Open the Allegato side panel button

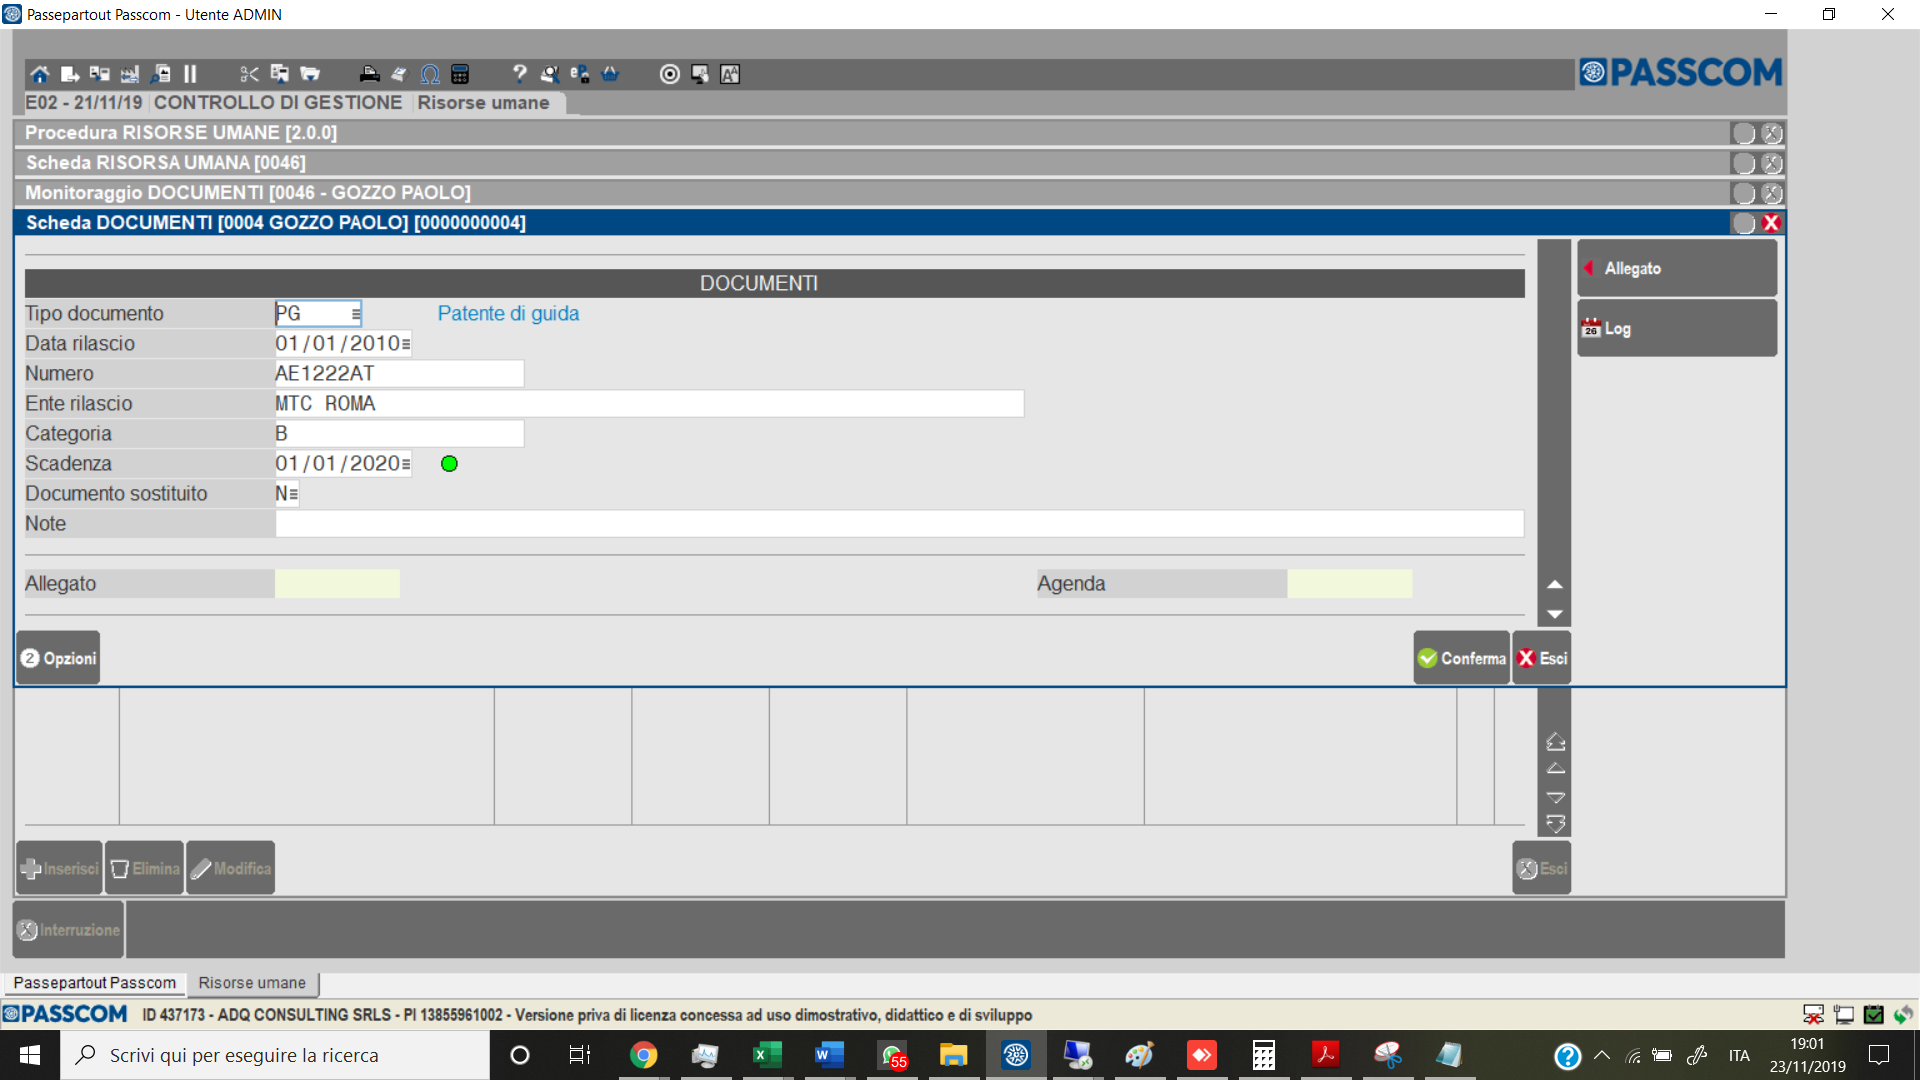point(1676,268)
